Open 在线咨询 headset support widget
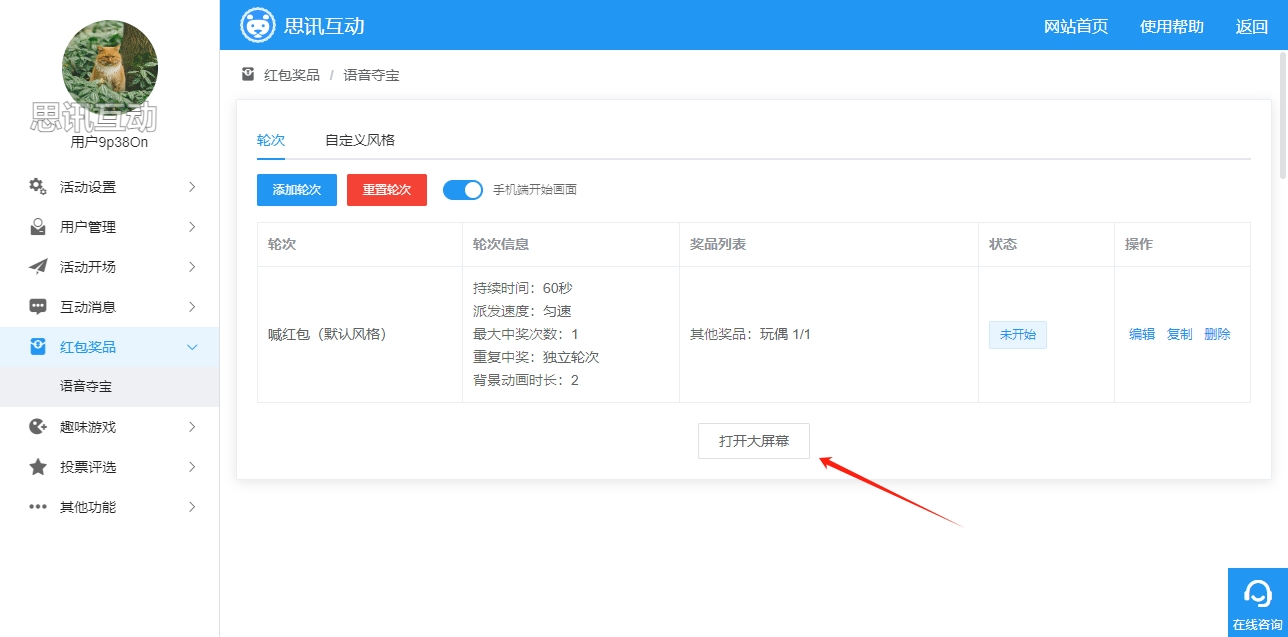This screenshot has width=1288, height=637. tap(1258, 602)
